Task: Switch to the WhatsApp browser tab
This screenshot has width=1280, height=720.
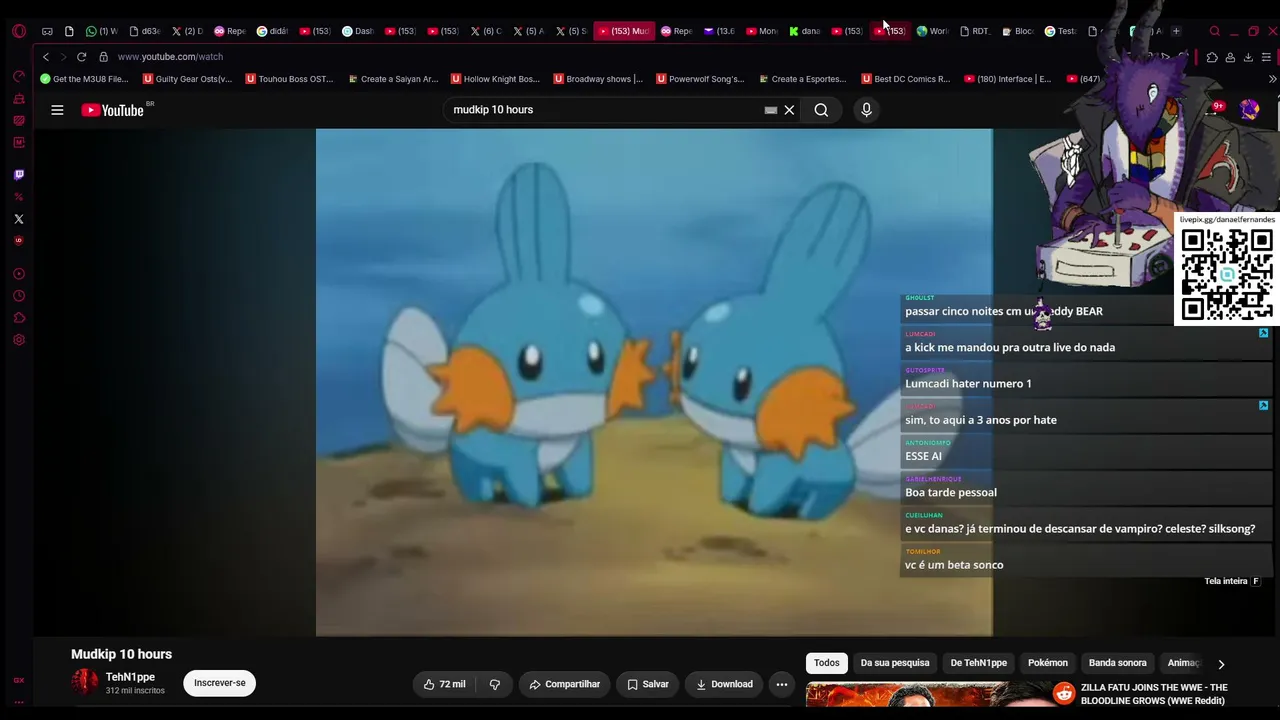Action: point(100,31)
